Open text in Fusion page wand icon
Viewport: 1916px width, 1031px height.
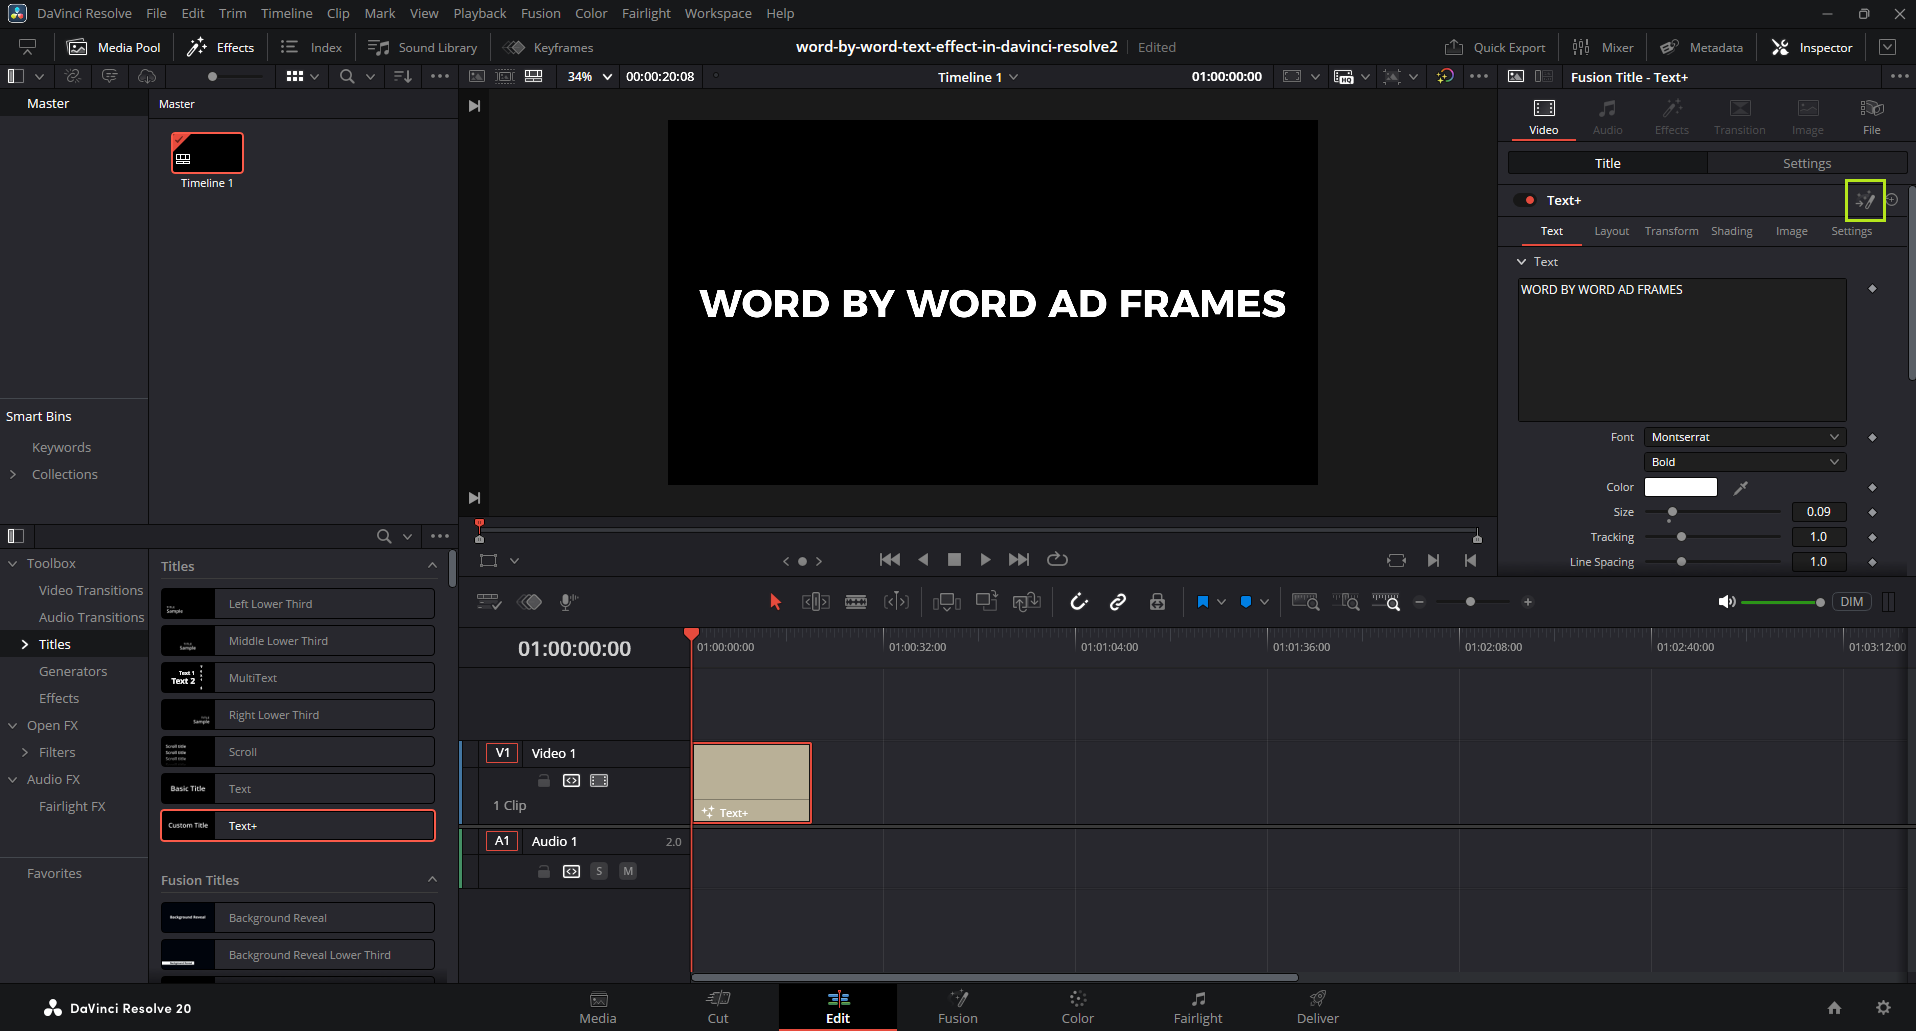pyautogui.click(x=1865, y=200)
